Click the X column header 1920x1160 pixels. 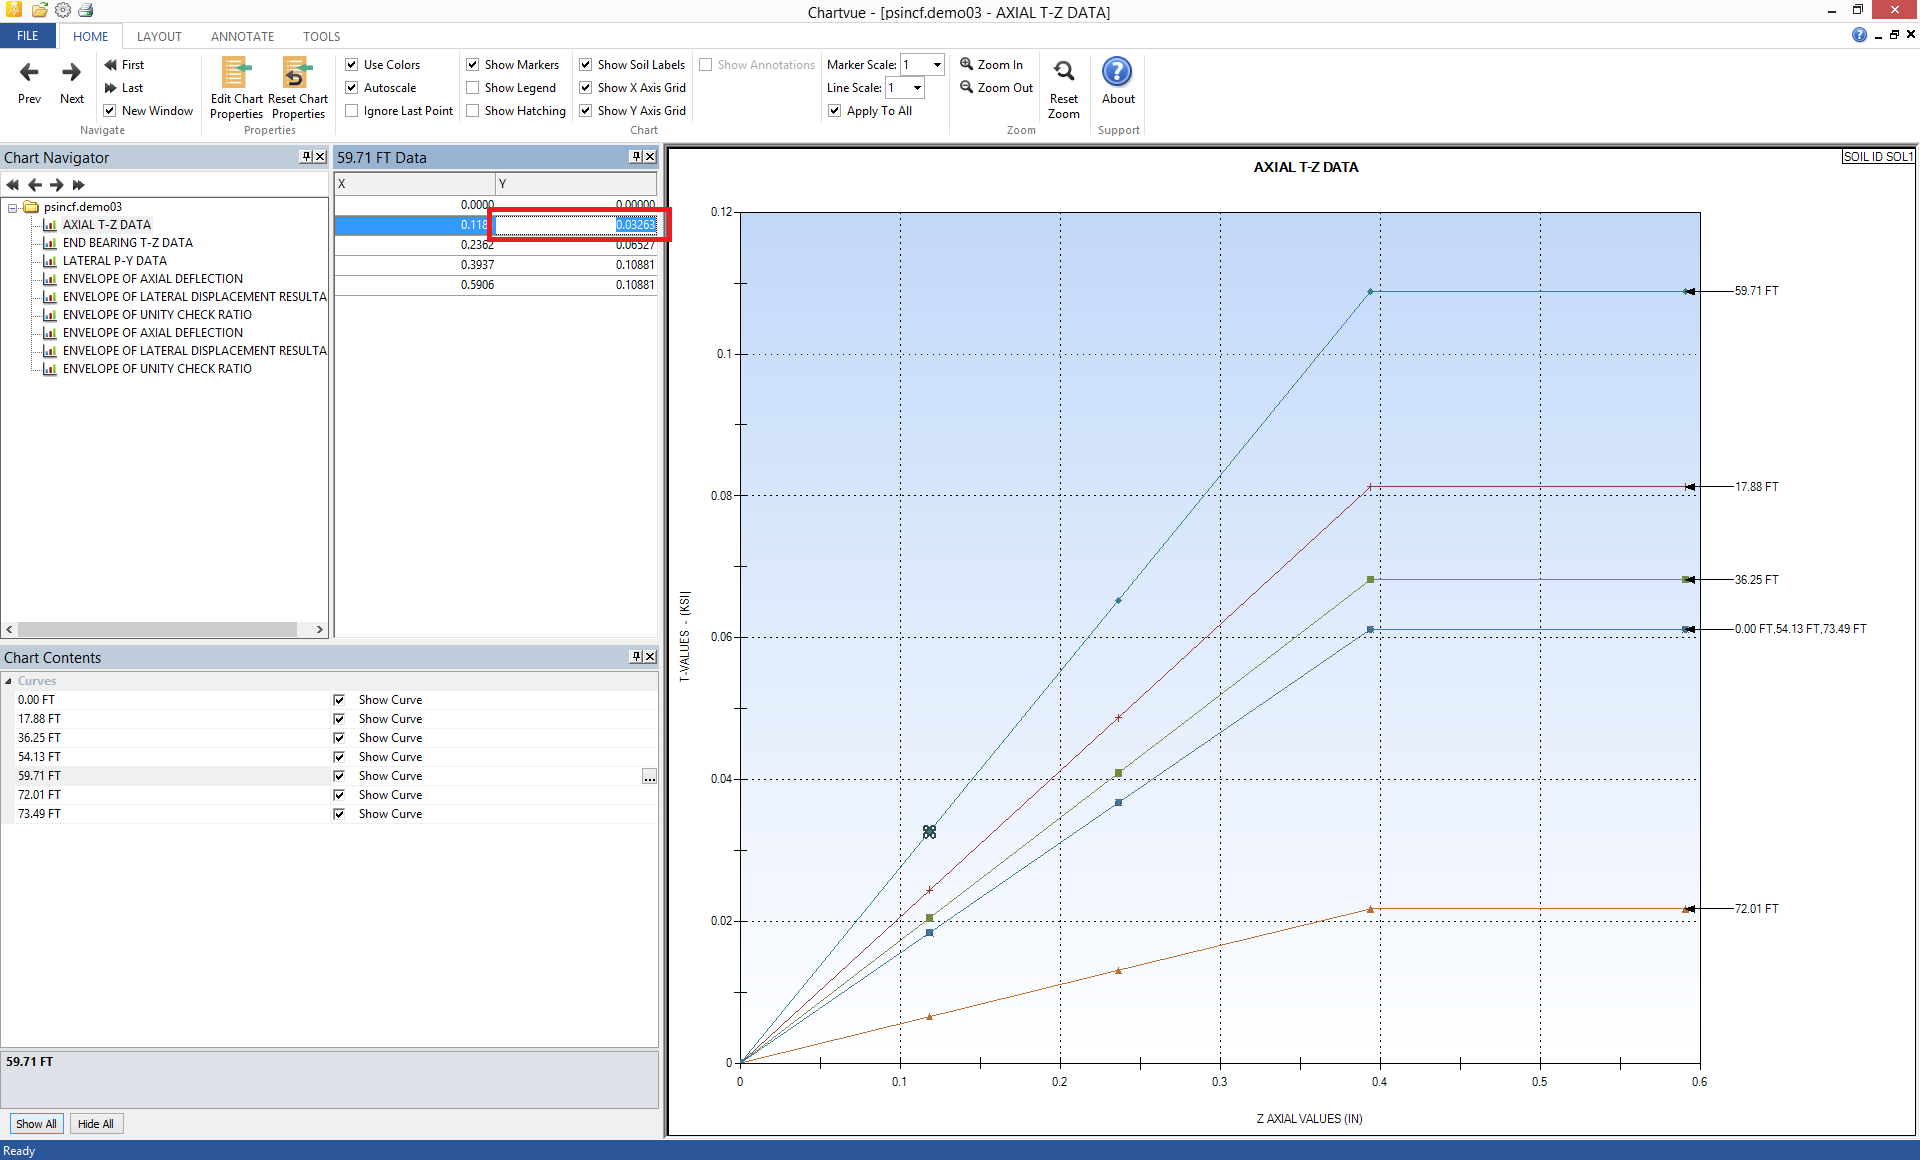pyautogui.click(x=414, y=184)
